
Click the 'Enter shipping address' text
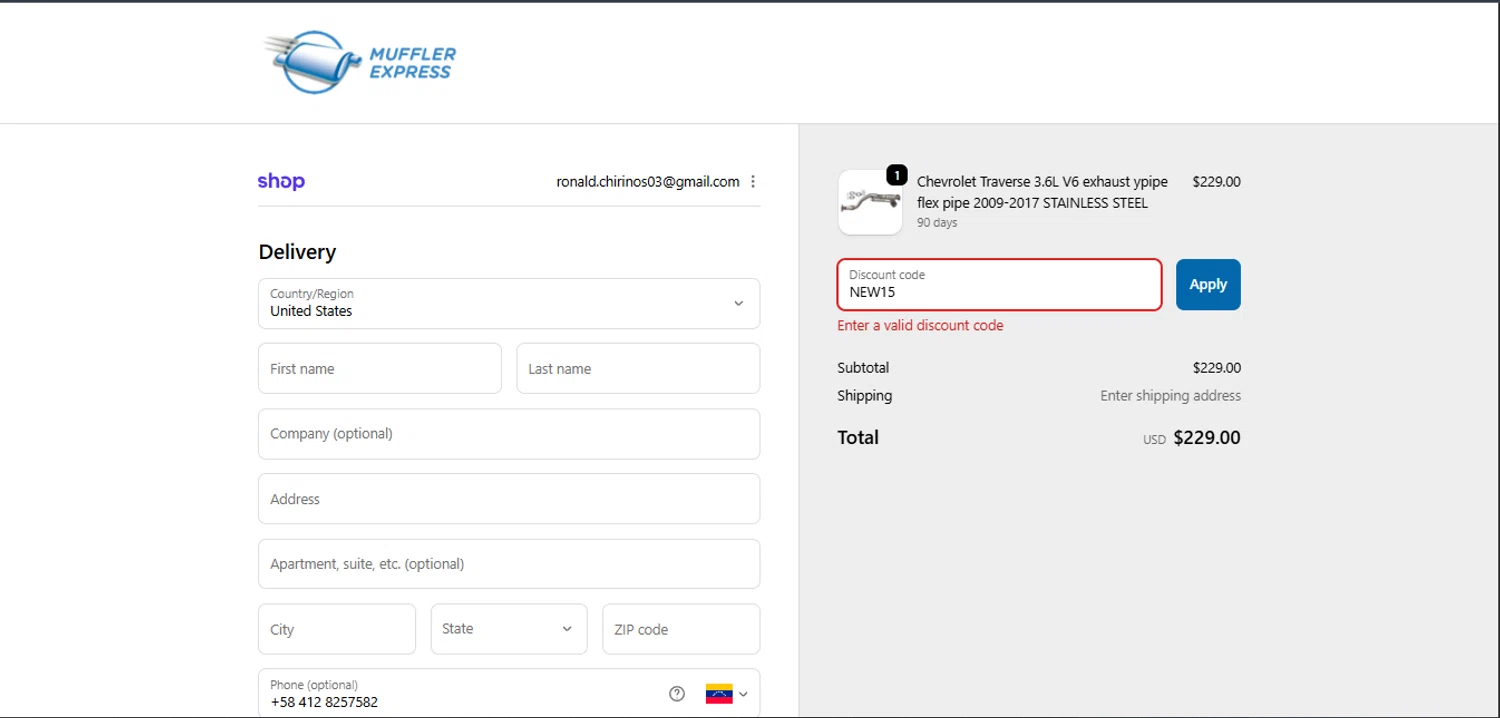pos(1170,396)
